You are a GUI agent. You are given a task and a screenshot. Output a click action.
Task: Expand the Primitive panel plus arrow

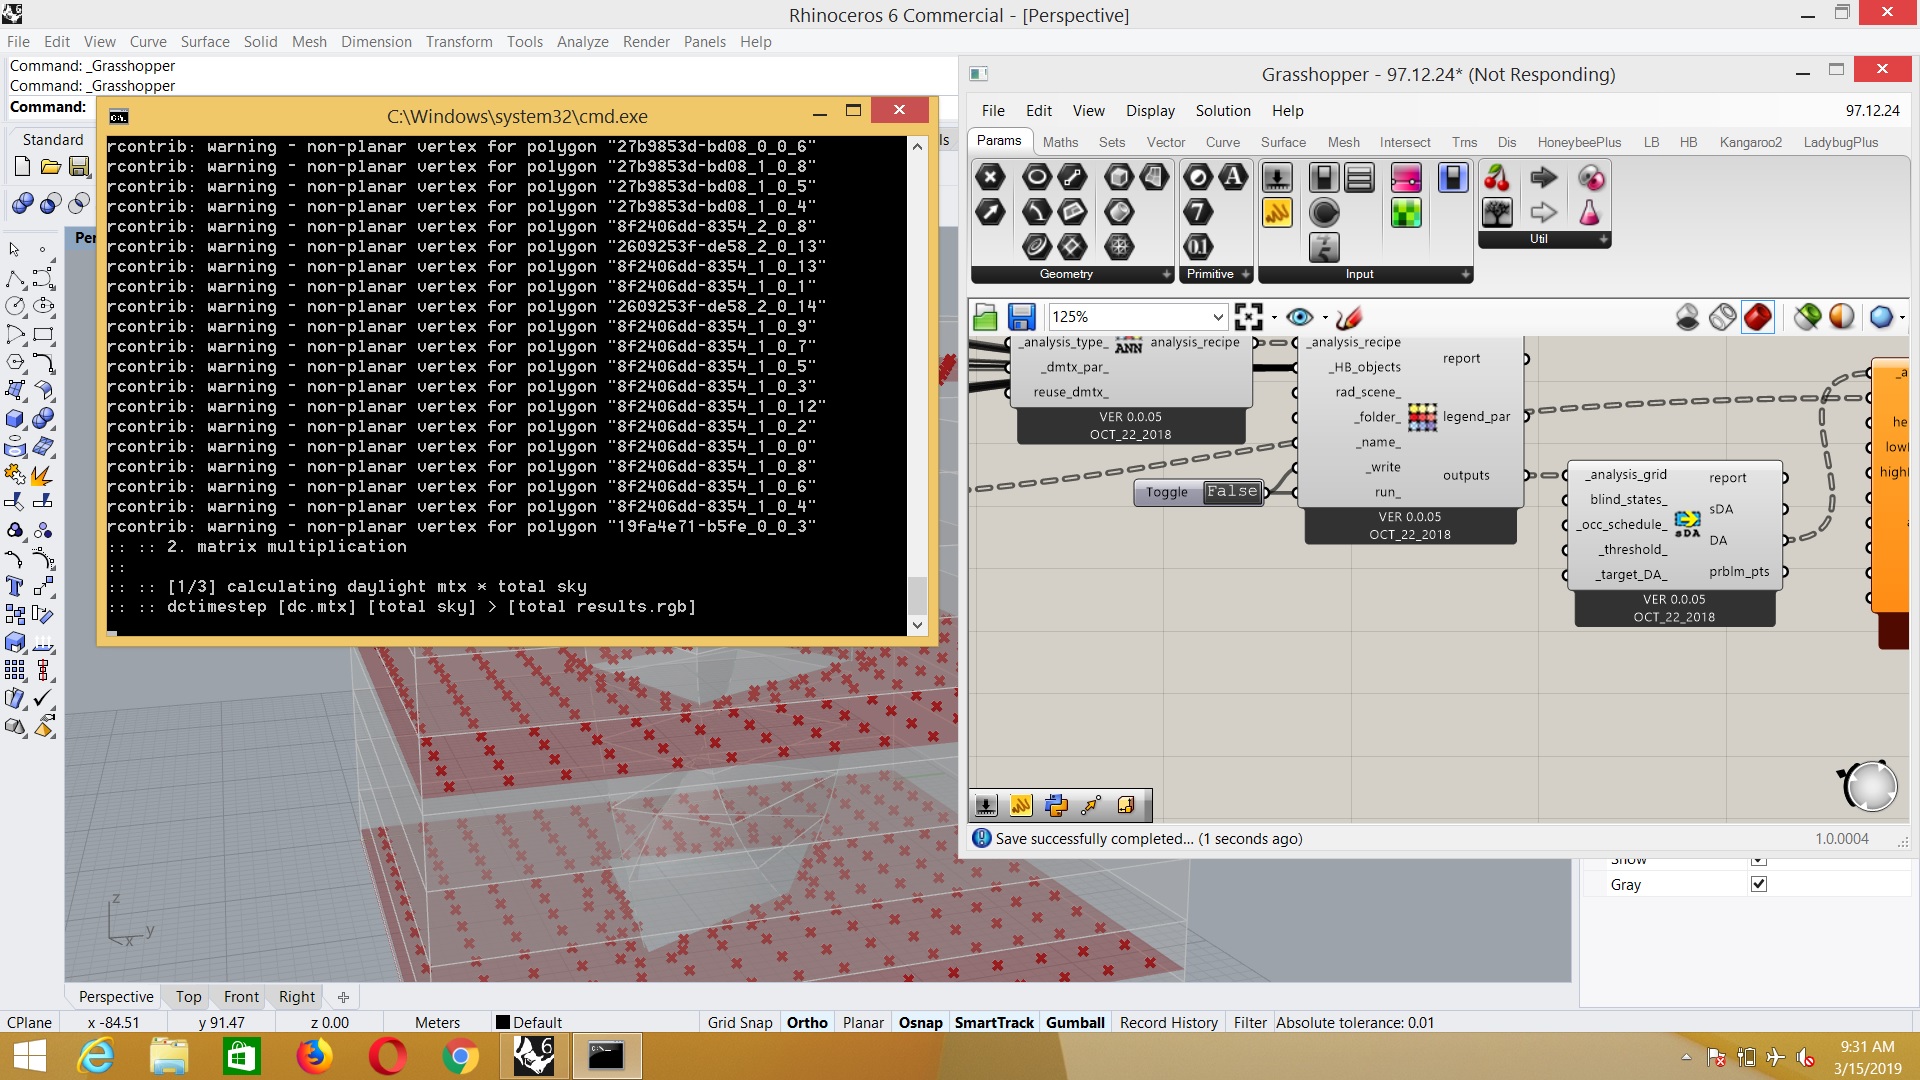pos(1245,274)
